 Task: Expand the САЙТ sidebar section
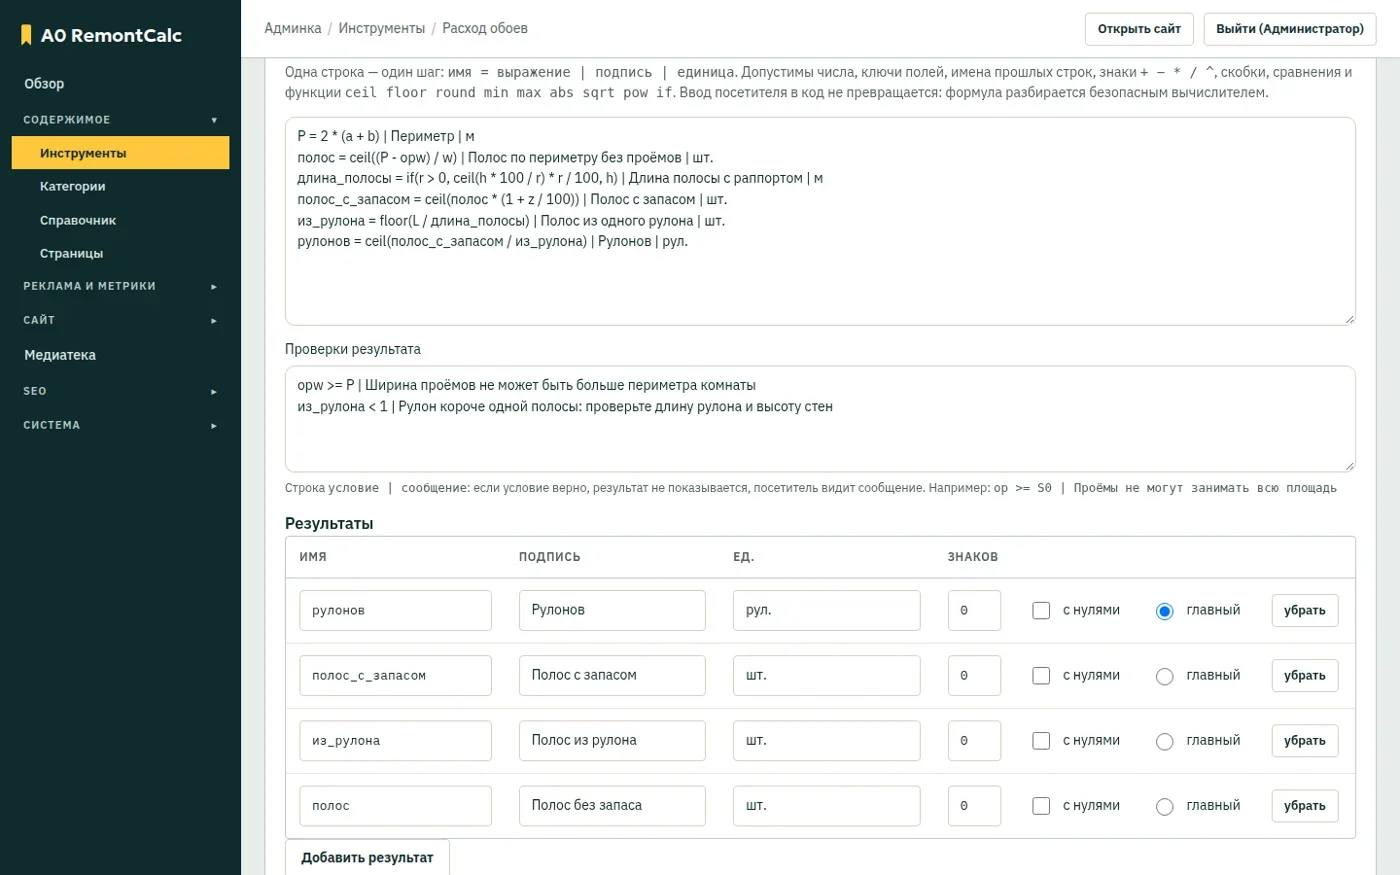coord(120,320)
